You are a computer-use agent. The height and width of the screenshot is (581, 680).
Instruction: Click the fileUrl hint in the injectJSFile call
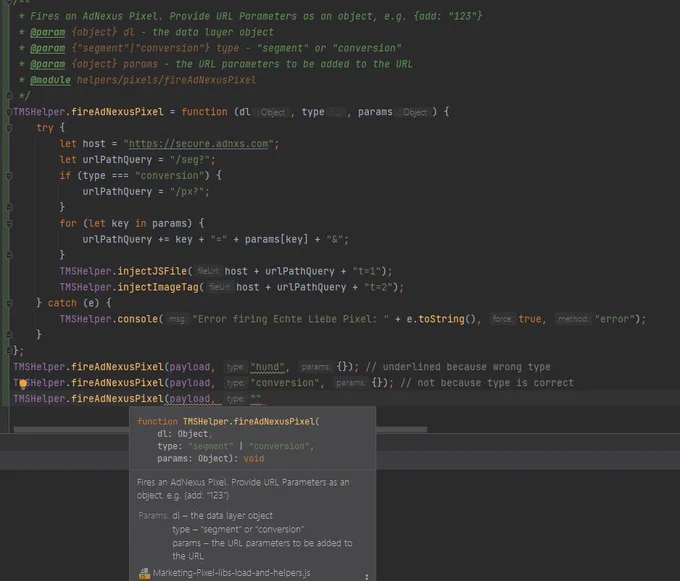208,271
